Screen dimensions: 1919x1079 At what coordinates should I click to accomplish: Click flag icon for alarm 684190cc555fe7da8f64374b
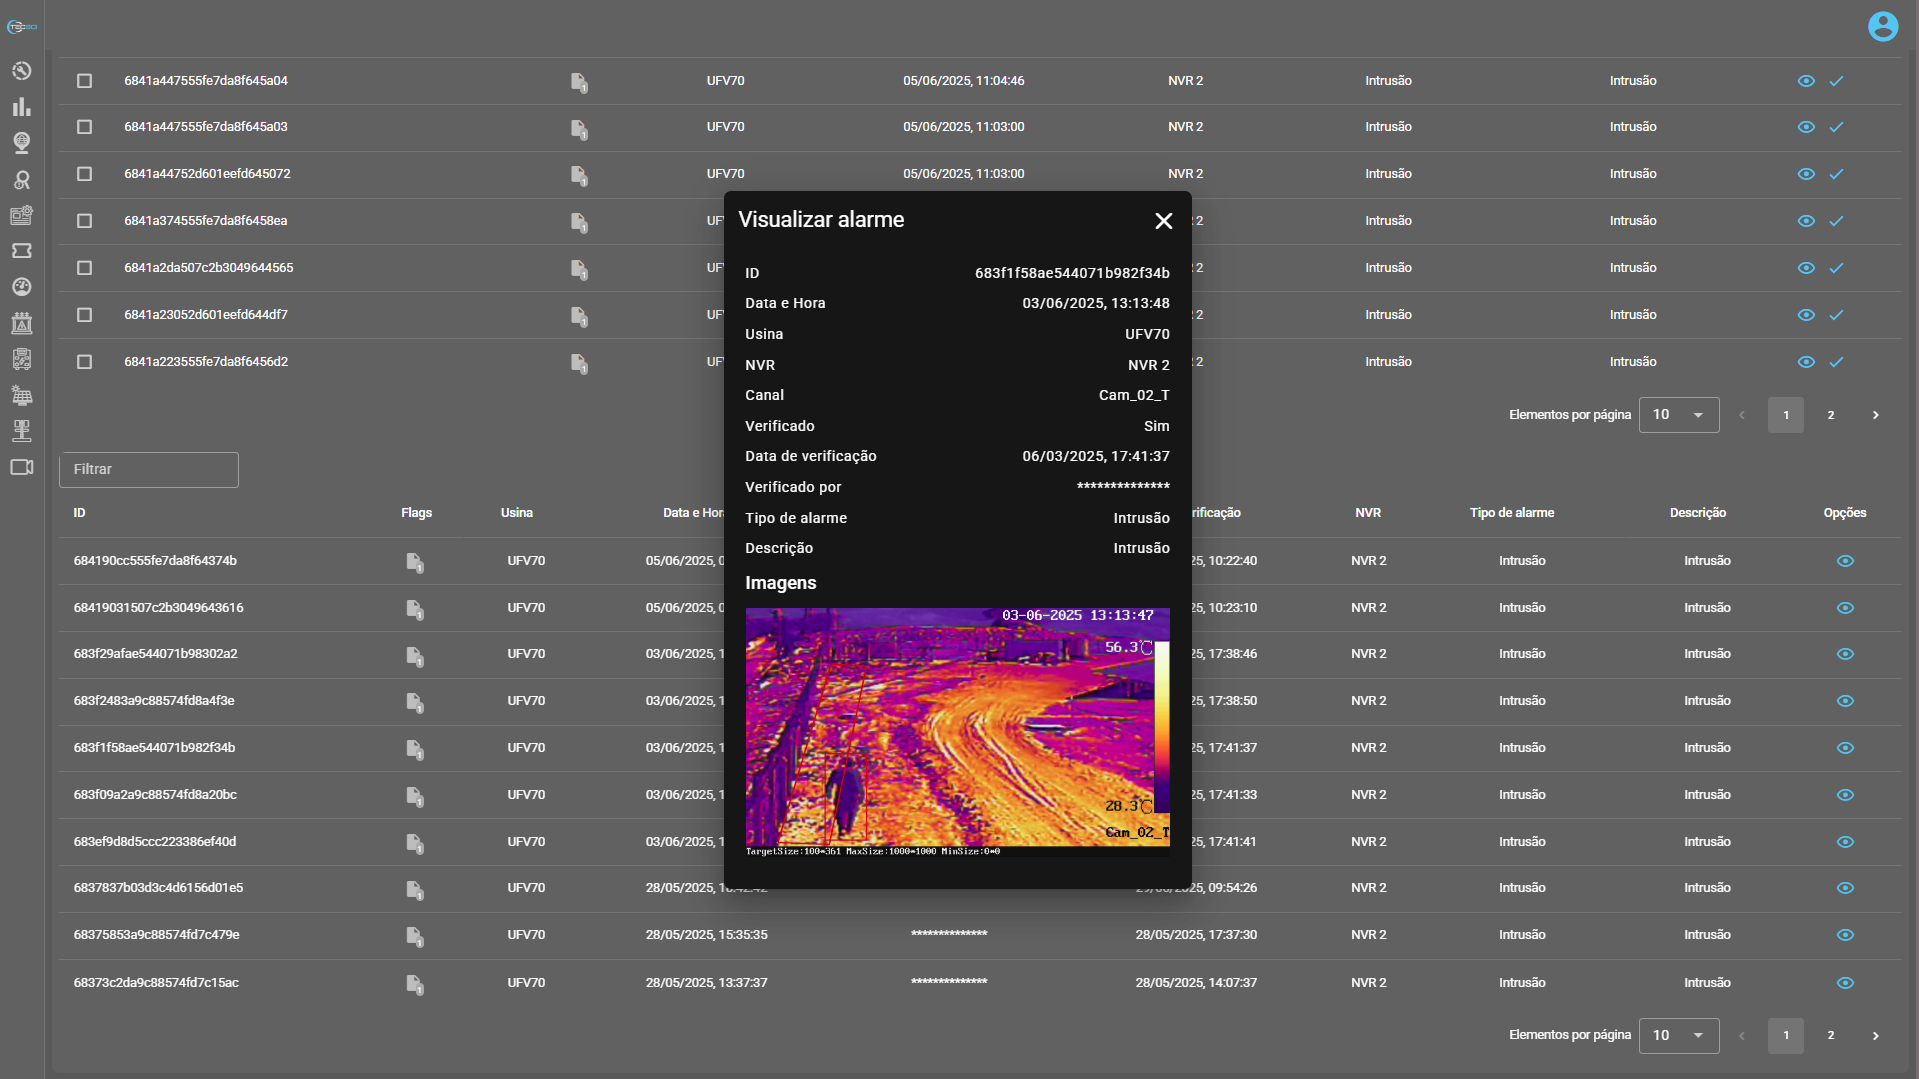point(415,562)
